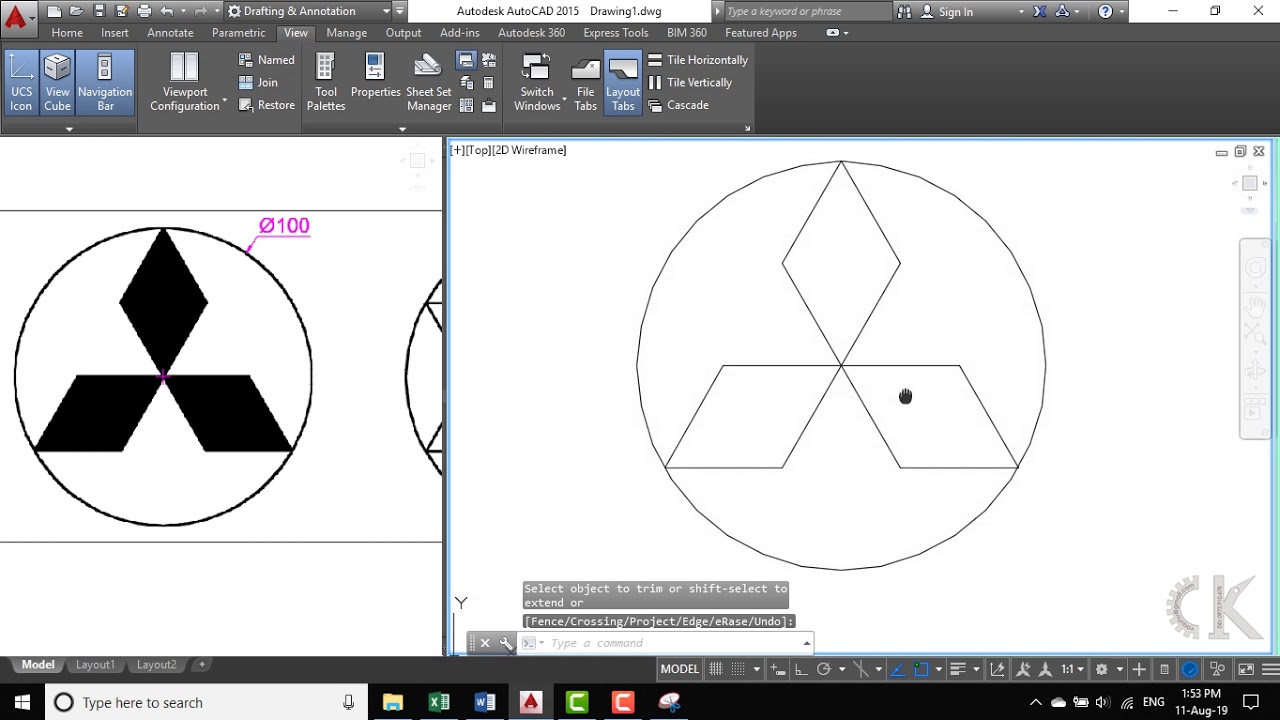
Task: Click Cascade windows button
Action: click(x=678, y=105)
